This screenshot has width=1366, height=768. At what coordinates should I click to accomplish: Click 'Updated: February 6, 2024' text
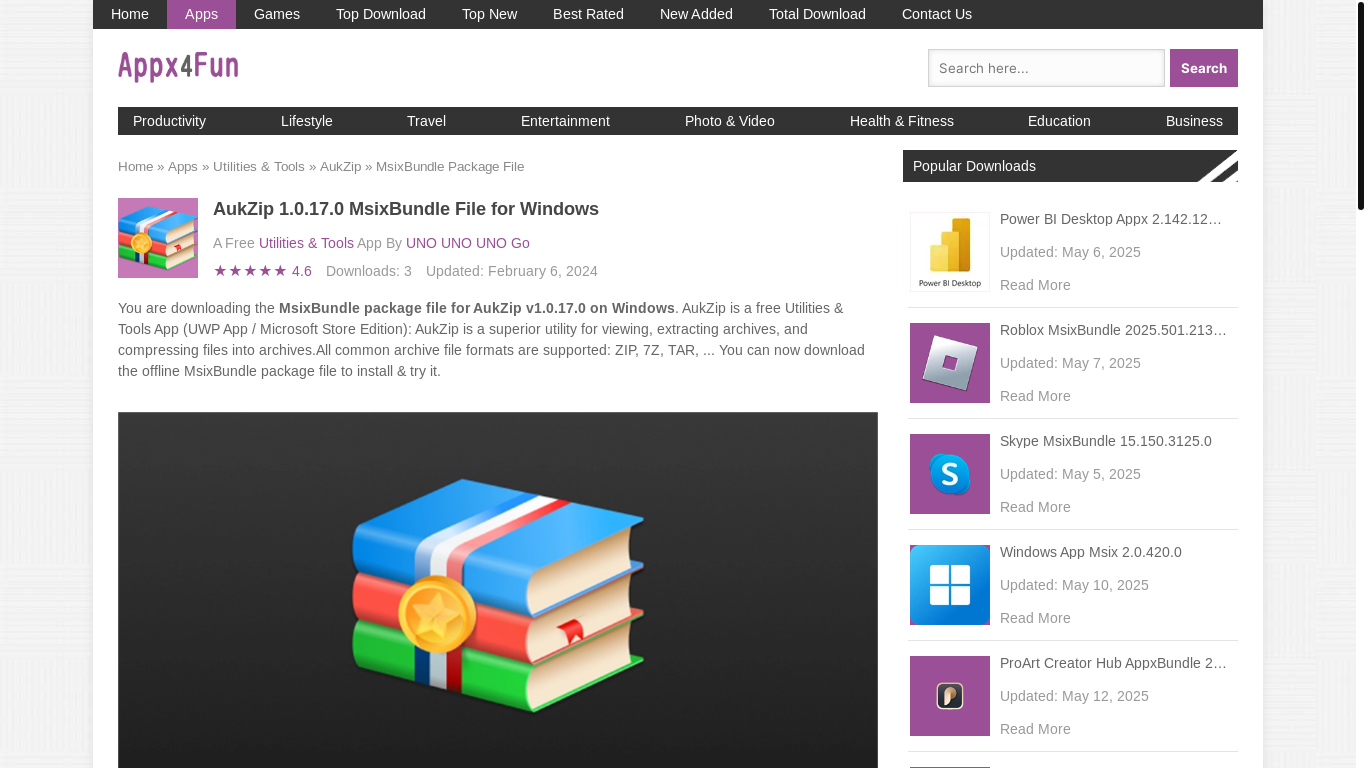click(512, 271)
